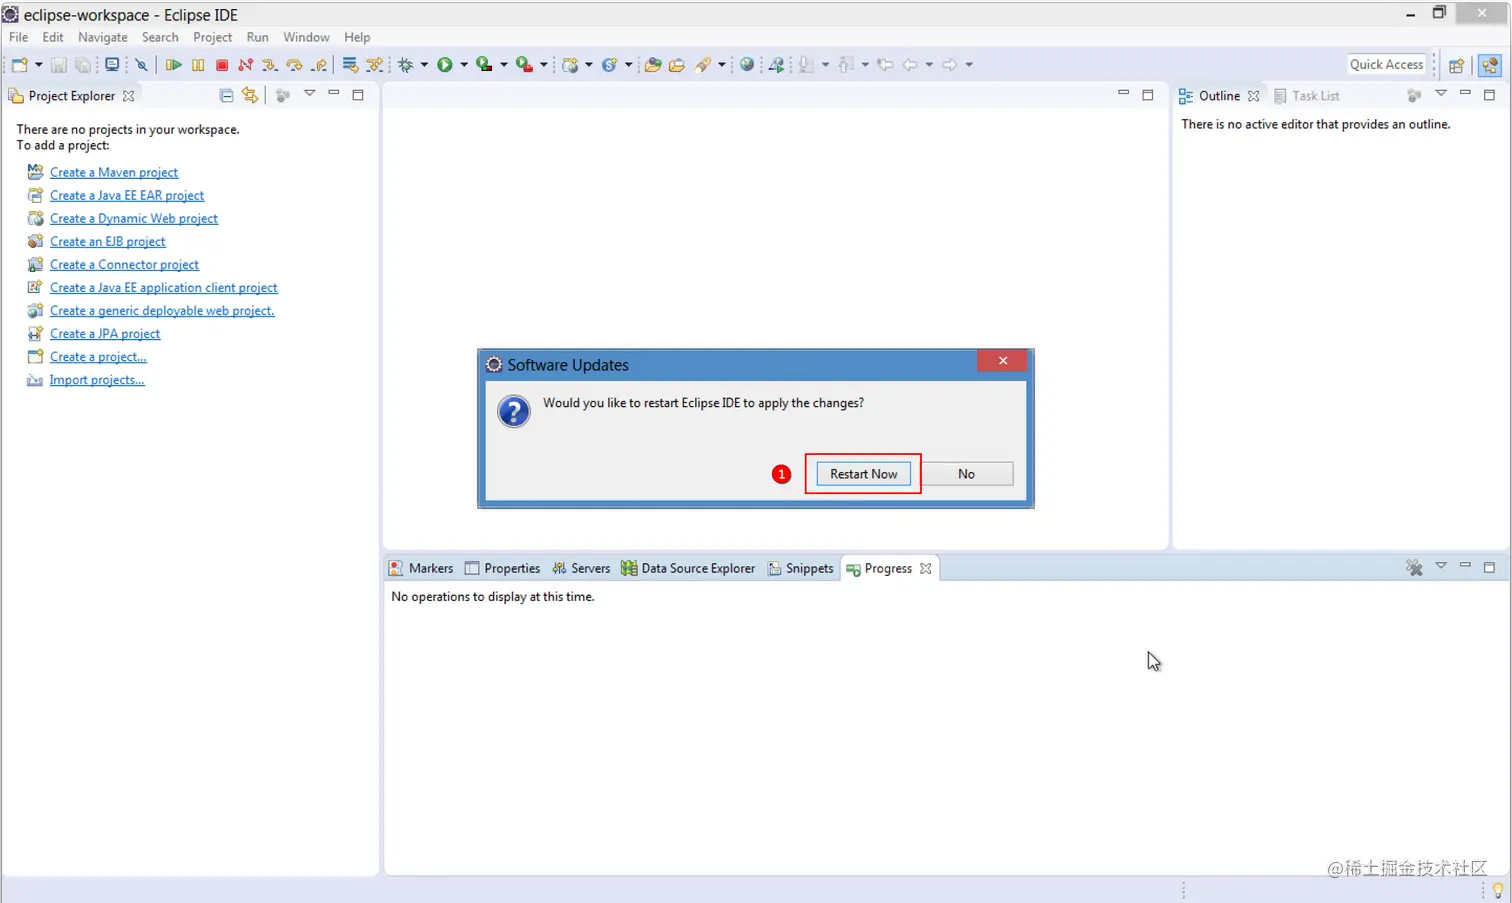Click the New file toolbar icon
1512x903 pixels.
[19, 65]
